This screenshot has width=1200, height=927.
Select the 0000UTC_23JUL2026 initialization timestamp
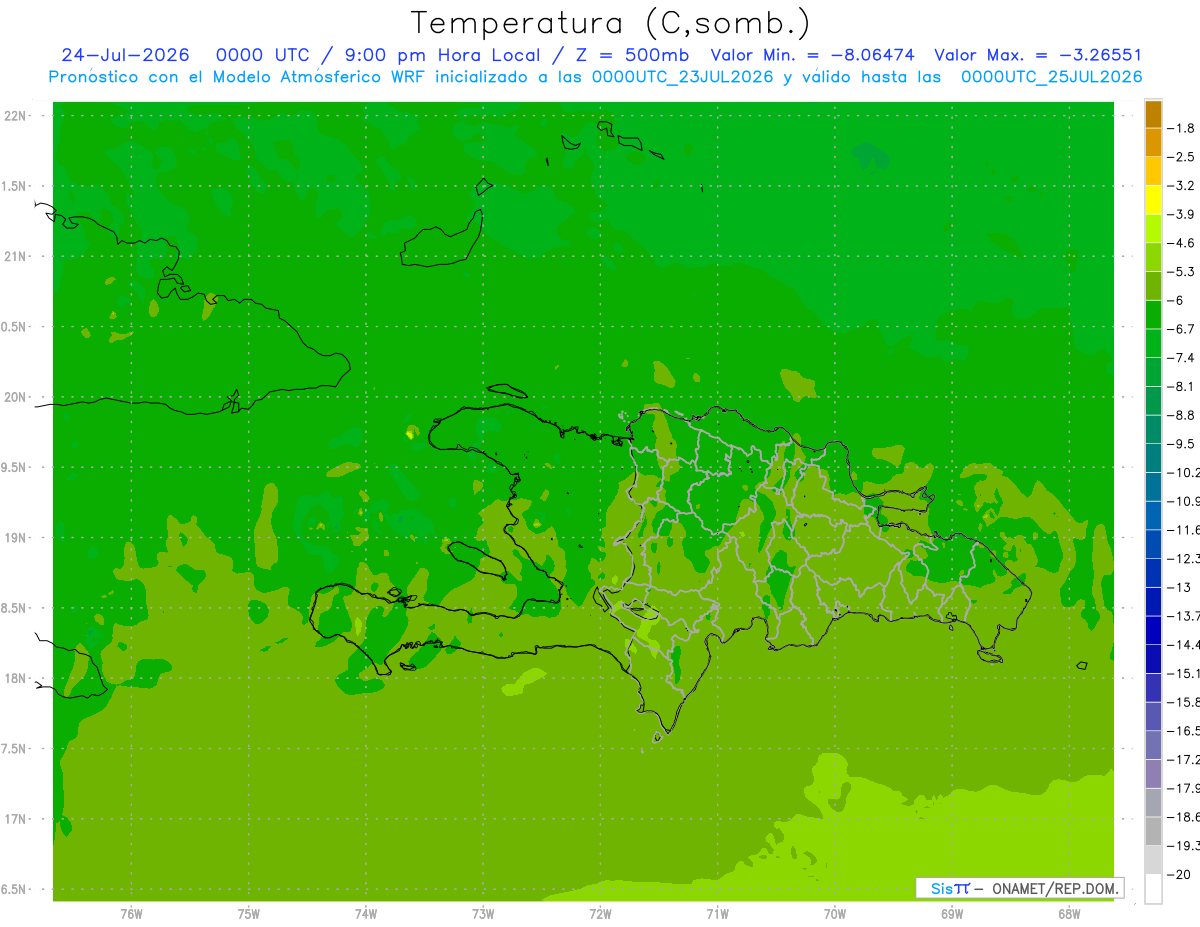(x=683, y=77)
